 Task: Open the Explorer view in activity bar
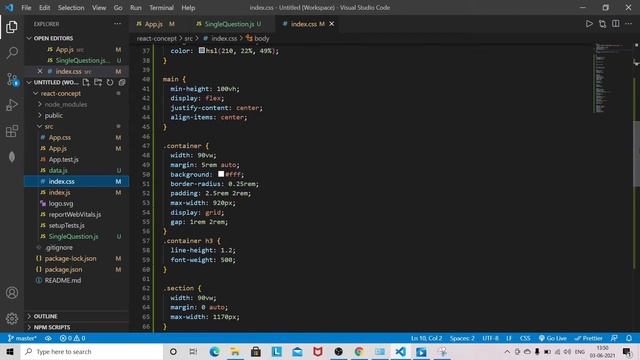[12, 27]
